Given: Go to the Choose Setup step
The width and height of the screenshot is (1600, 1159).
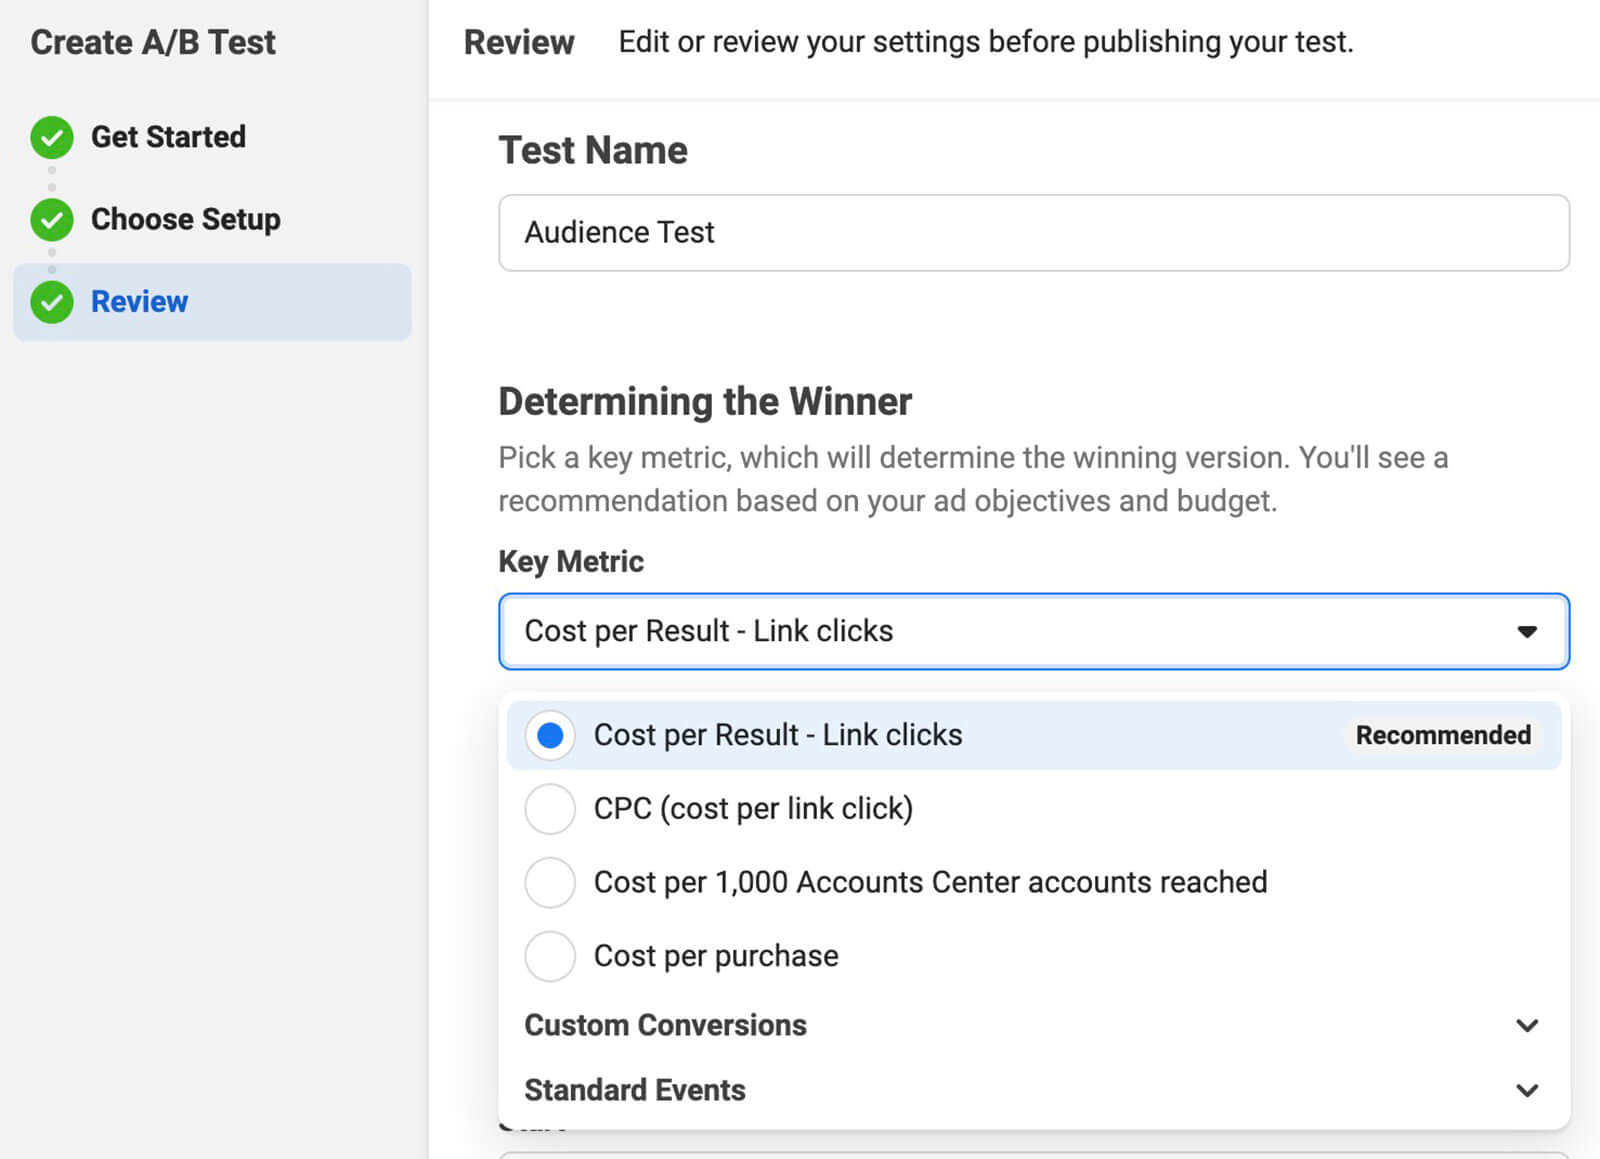Looking at the screenshot, I should (x=185, y=219).
